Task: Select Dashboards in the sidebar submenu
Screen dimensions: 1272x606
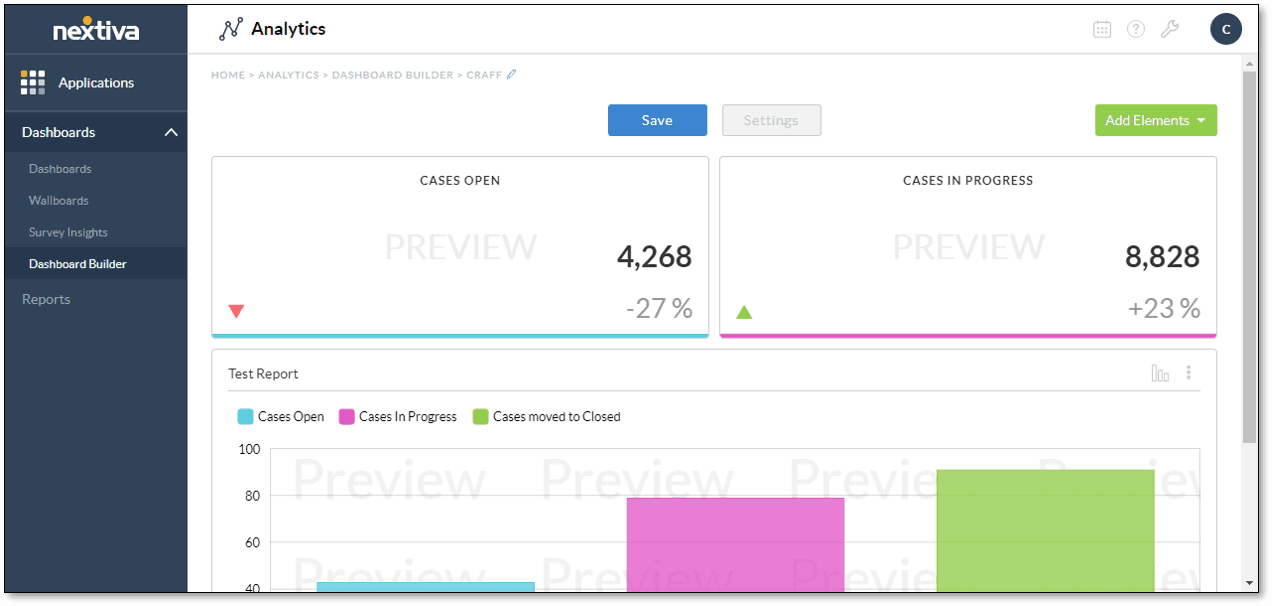Action: click(x=60, y=169)
